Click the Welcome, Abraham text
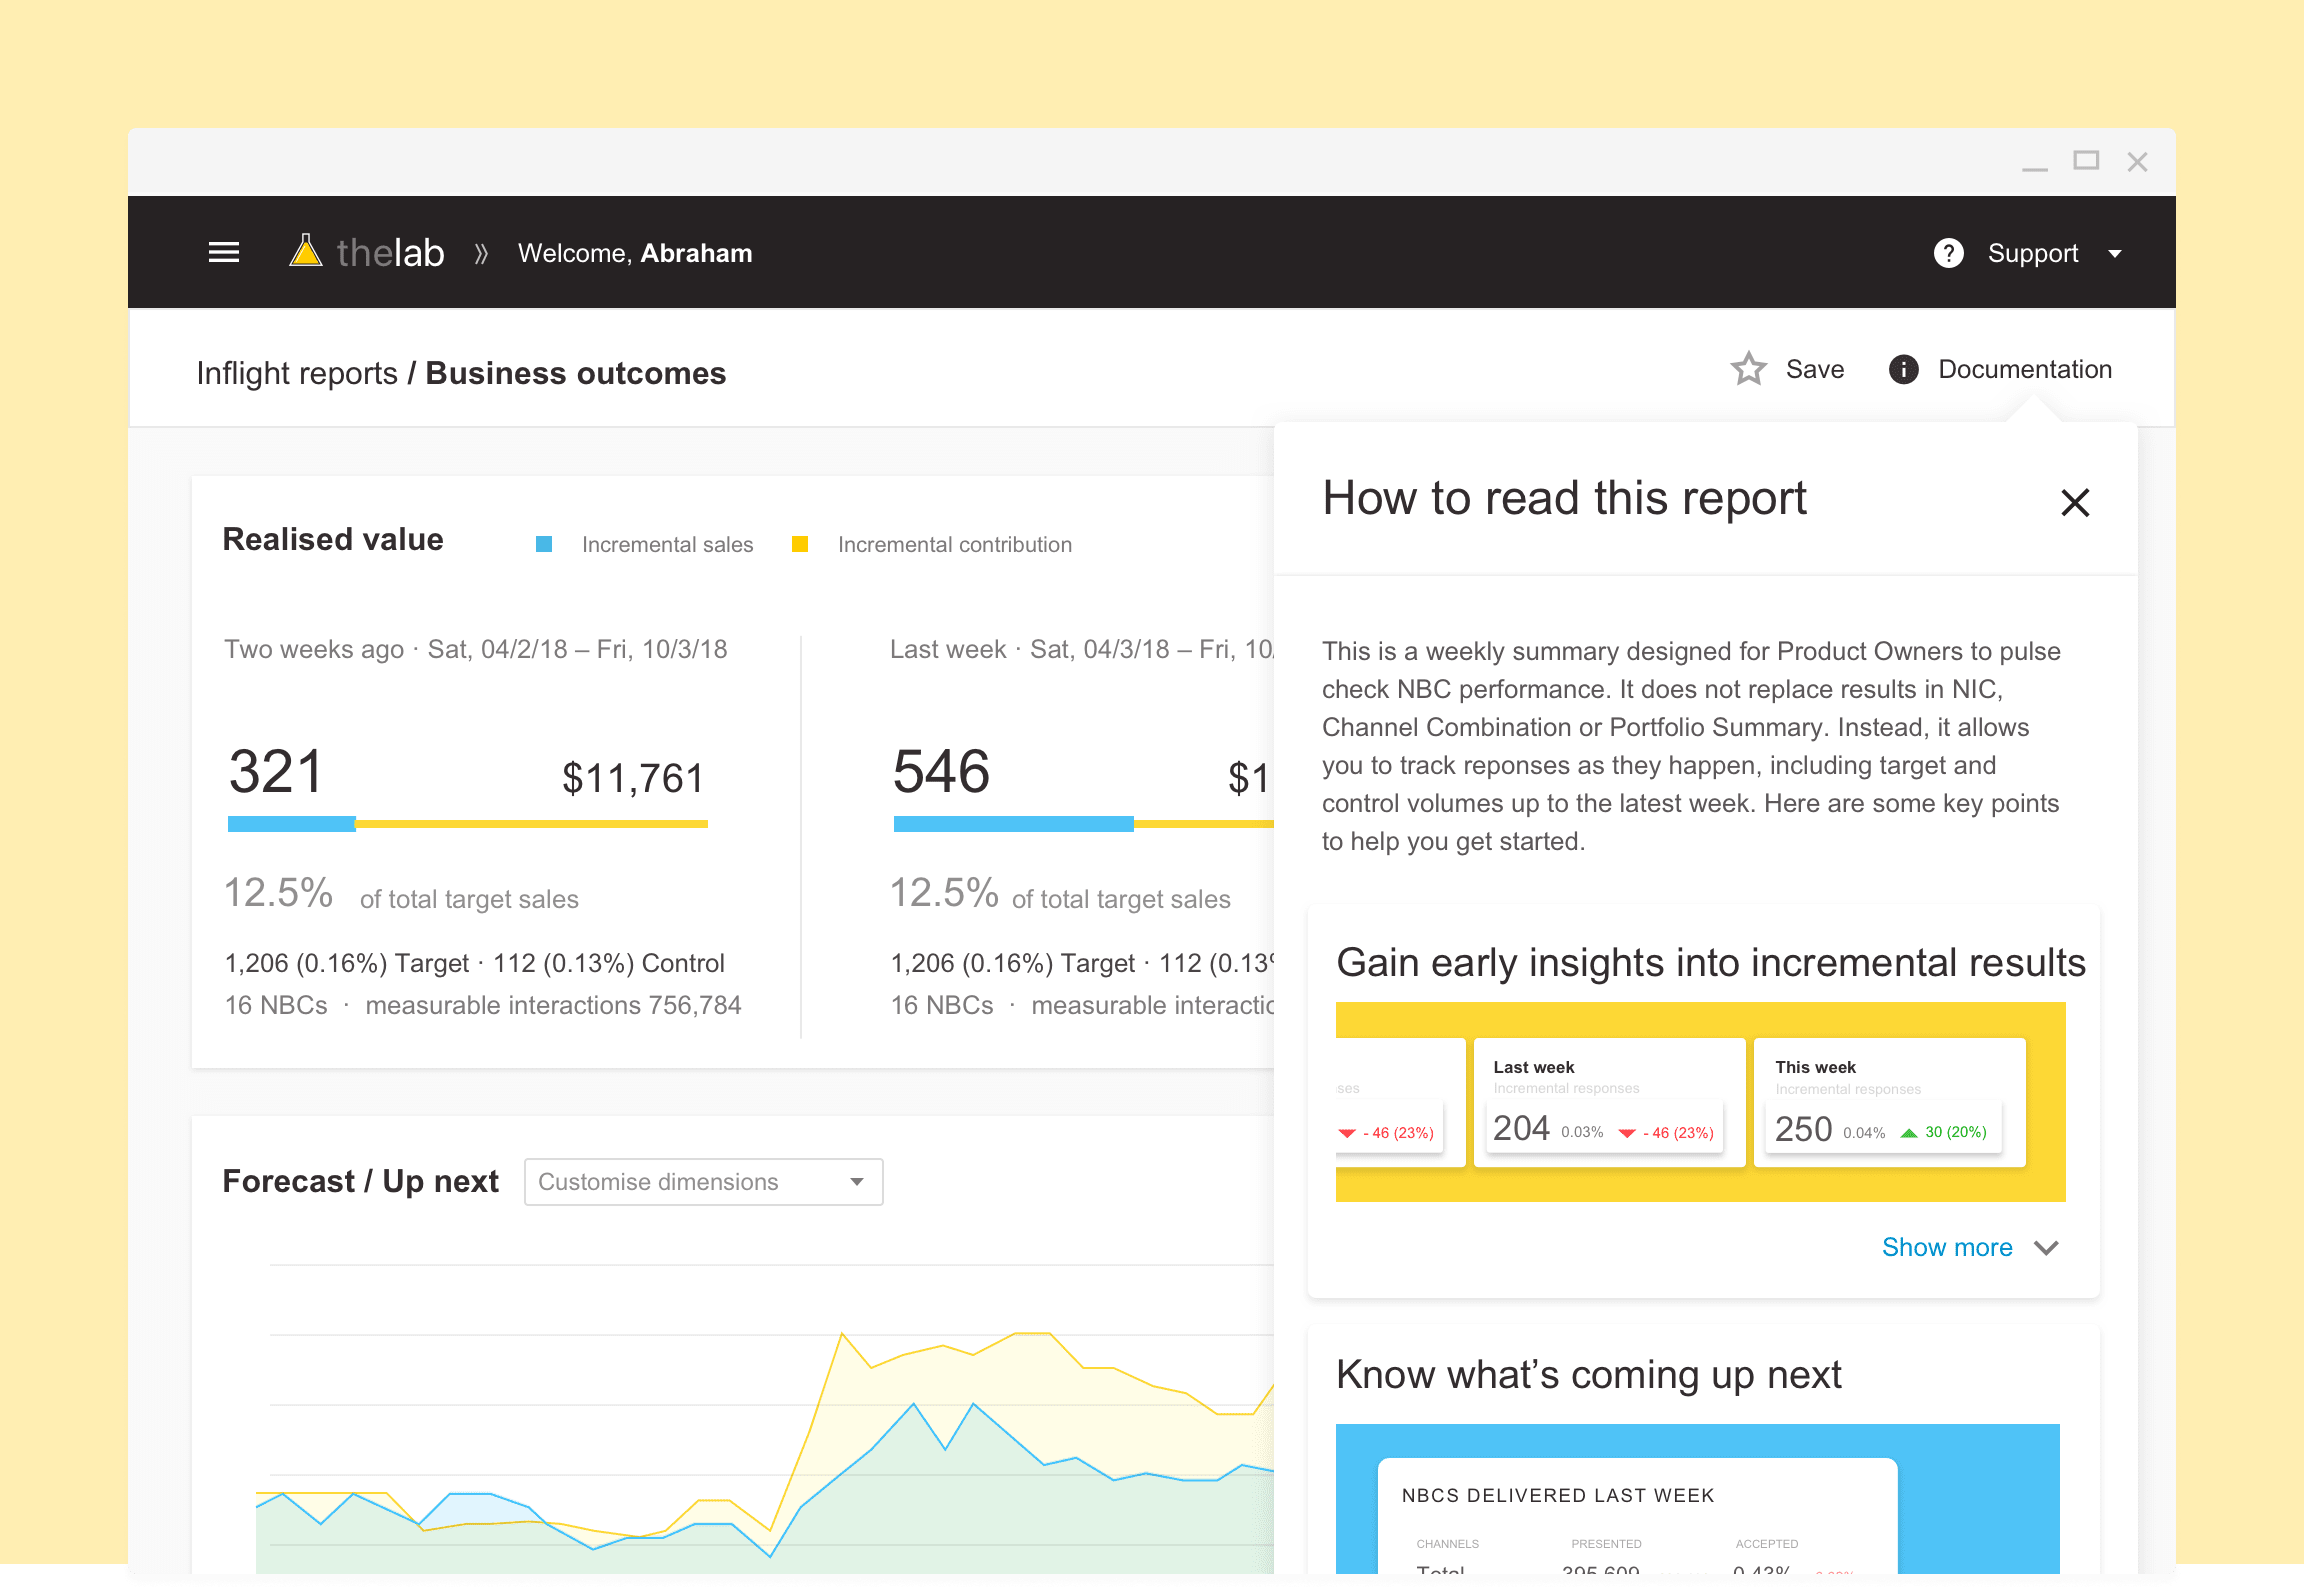This screenshot has width=2304, height=1590. pos(635,253)
